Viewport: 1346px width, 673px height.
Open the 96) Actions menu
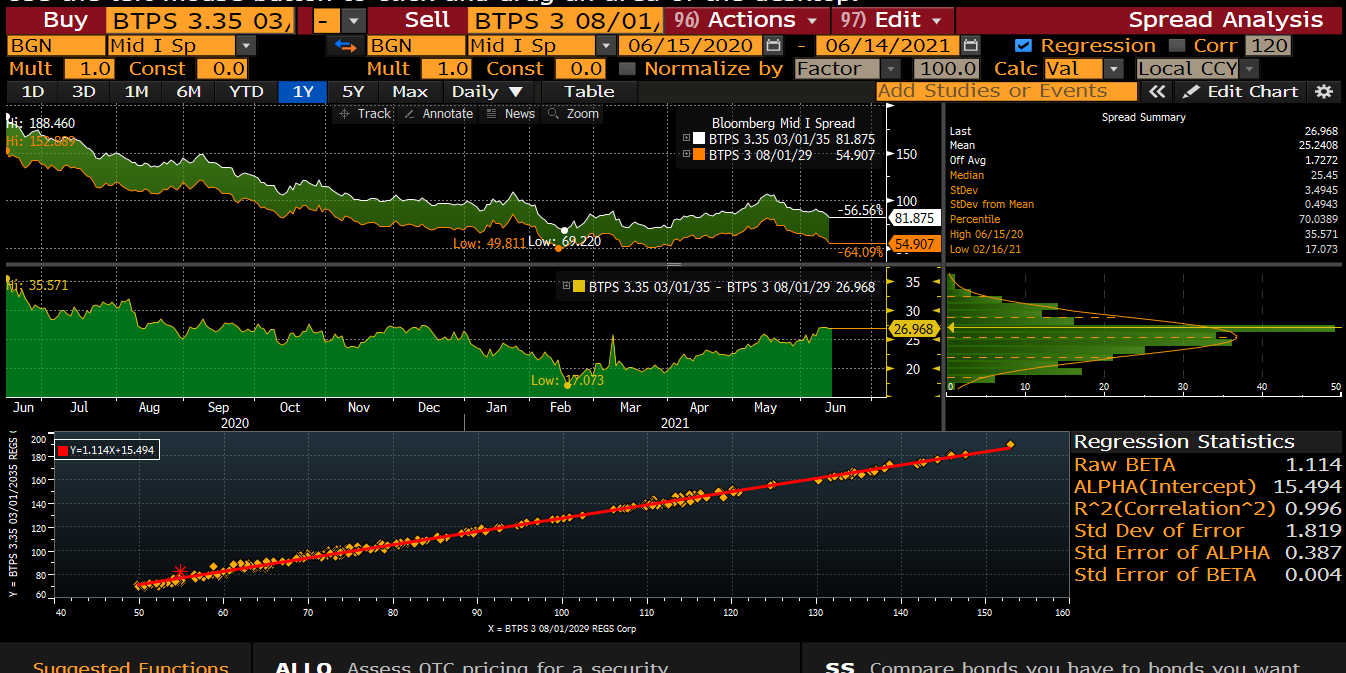click(x=748, y=20)
